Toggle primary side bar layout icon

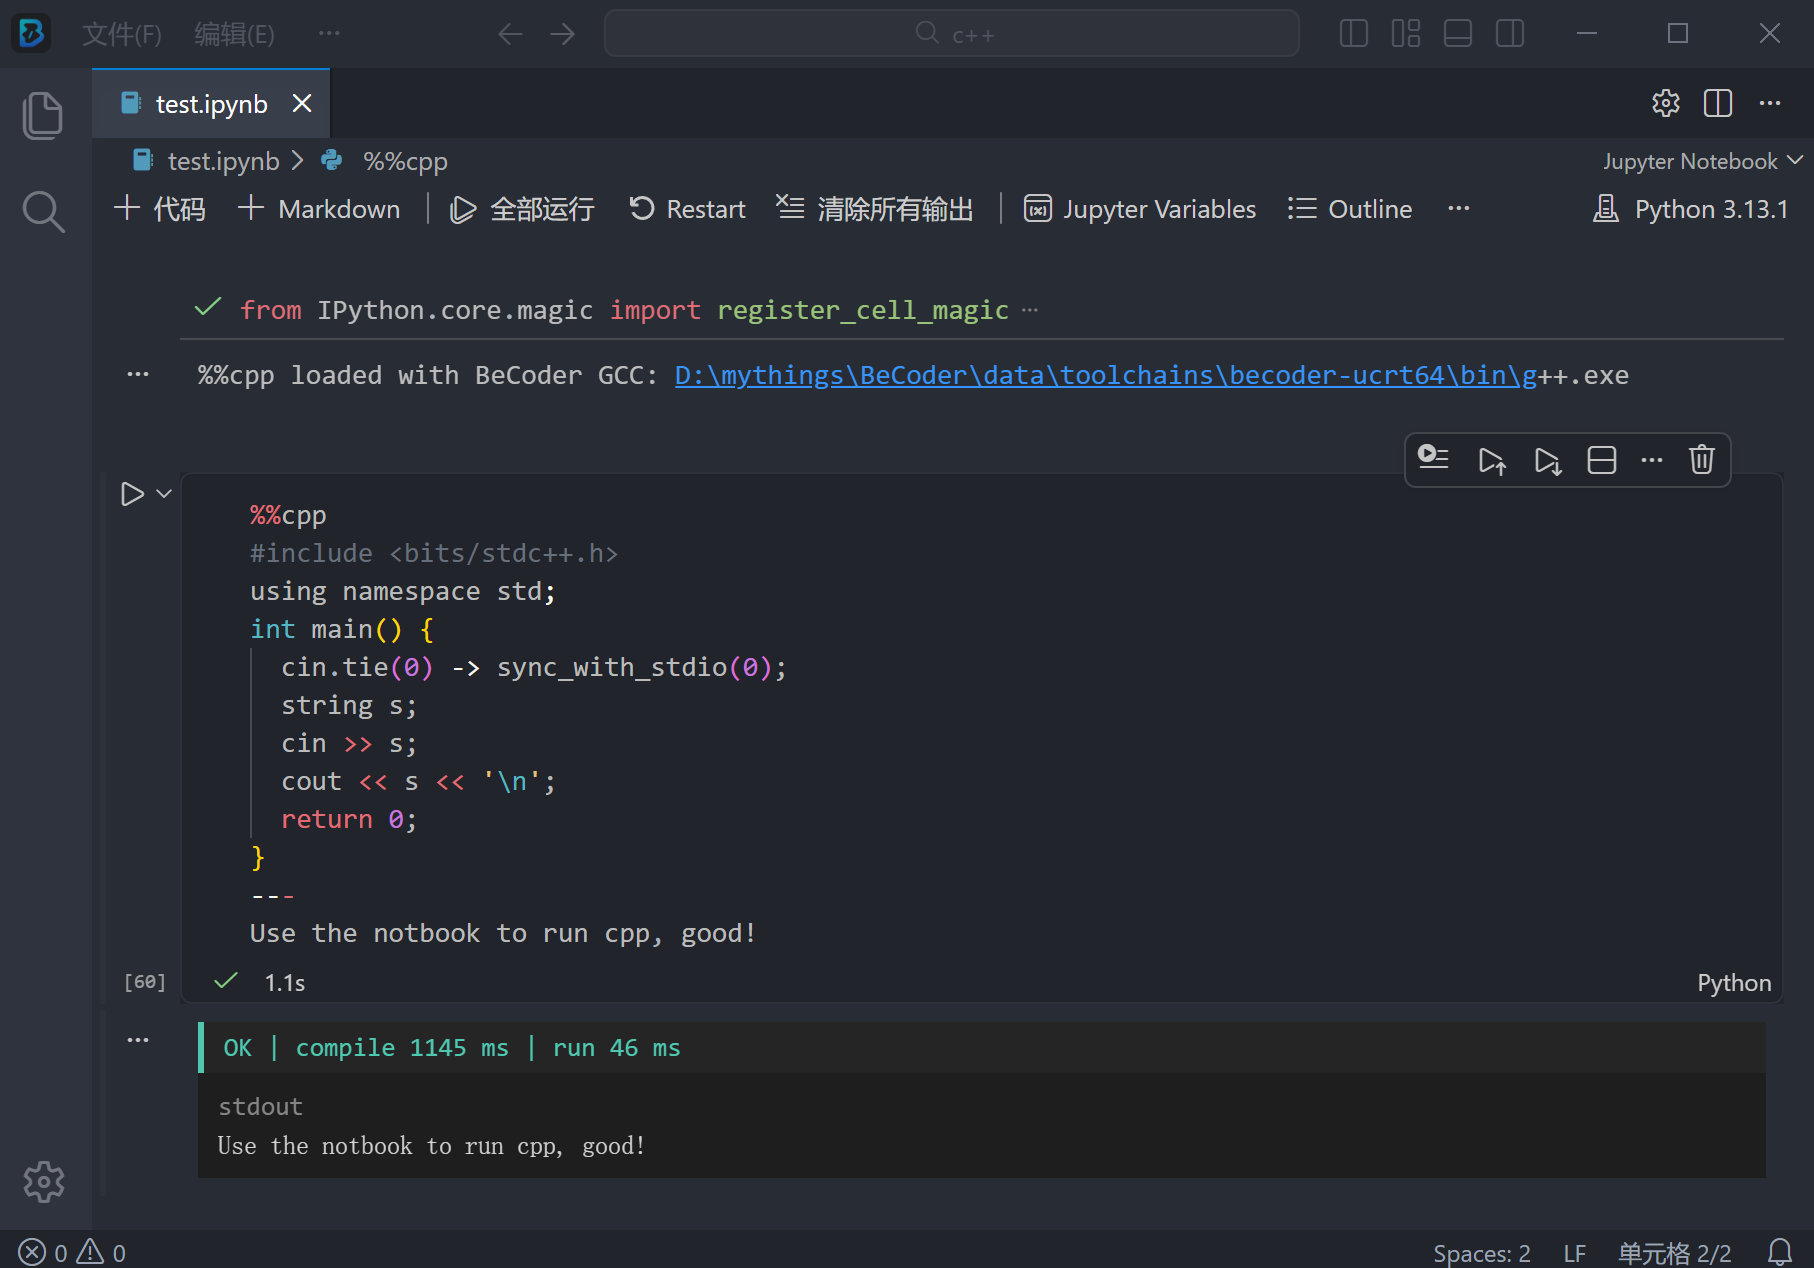point(1353,34)
